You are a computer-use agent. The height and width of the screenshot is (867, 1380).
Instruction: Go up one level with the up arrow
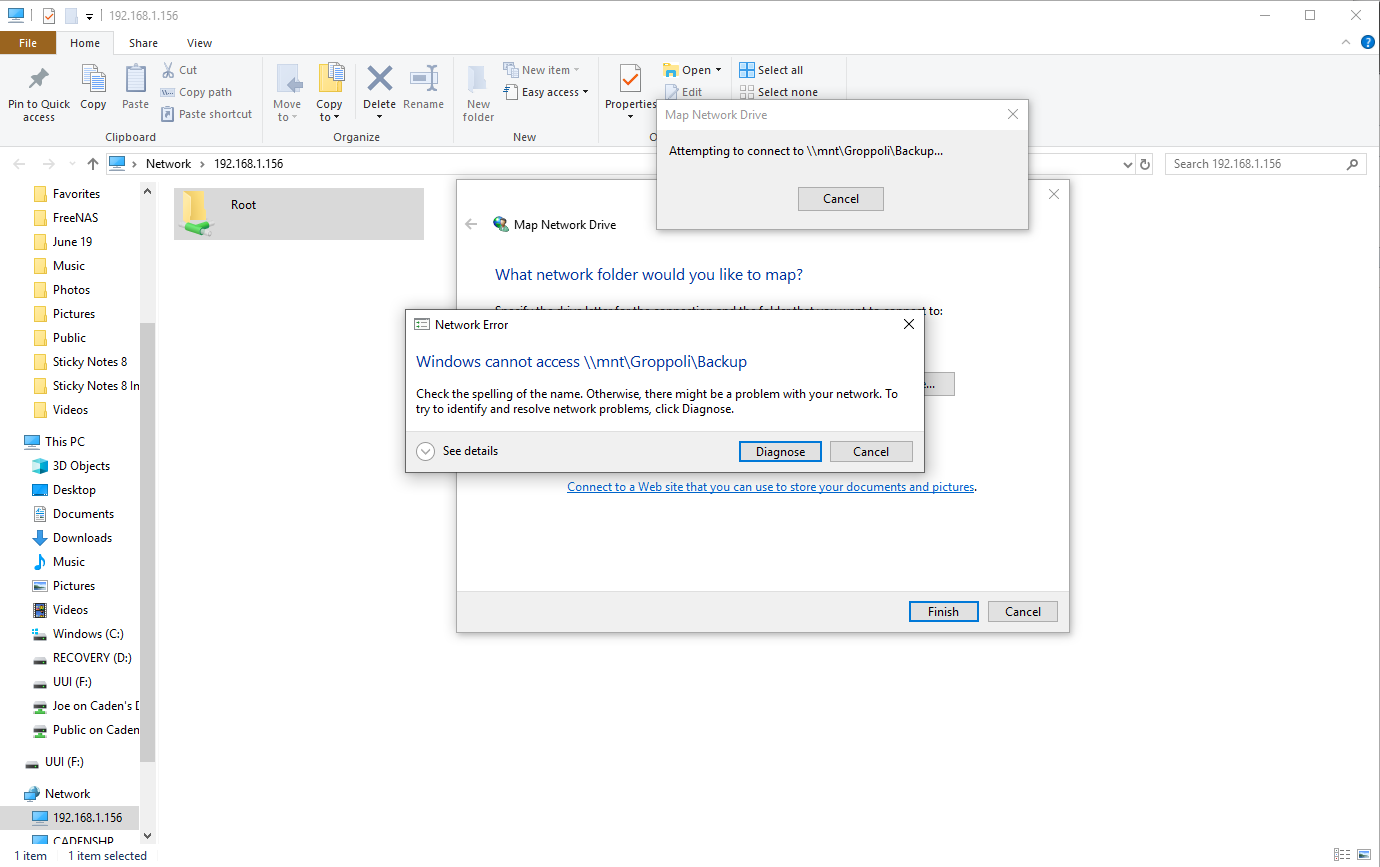pos(93,164)
